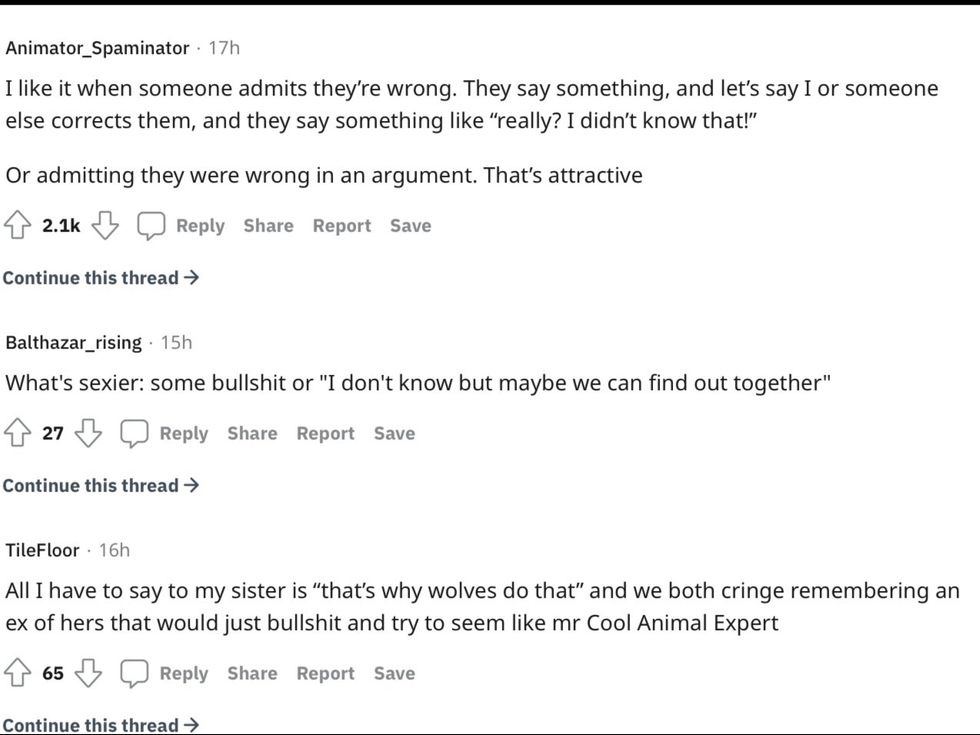Open TileFloor's username link
The height and width of the screenshot is (735, 980).
[x=42, y=550]
